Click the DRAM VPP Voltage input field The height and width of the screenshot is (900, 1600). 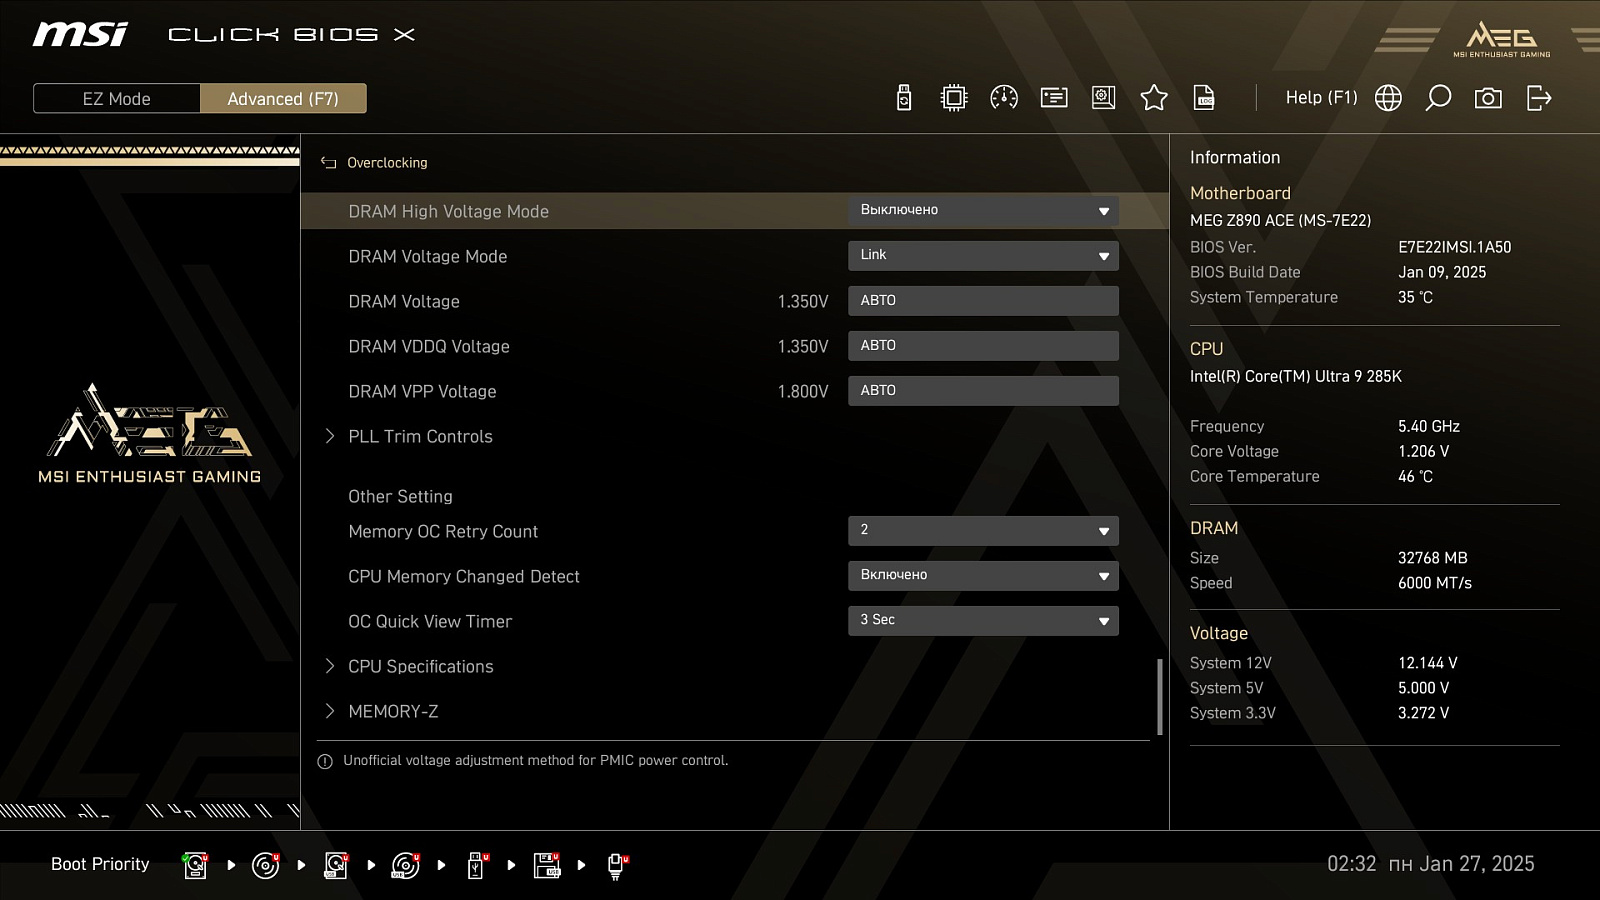click(x=983, y=391)
